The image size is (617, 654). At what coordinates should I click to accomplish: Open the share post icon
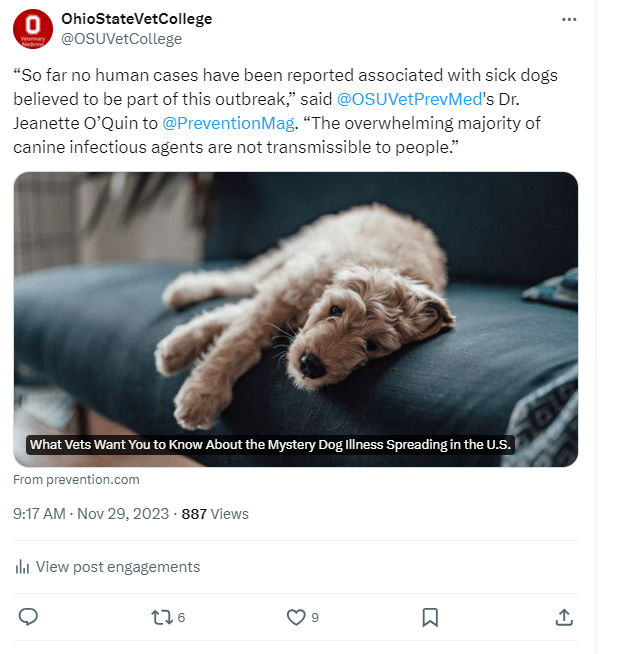pos(564,617)
